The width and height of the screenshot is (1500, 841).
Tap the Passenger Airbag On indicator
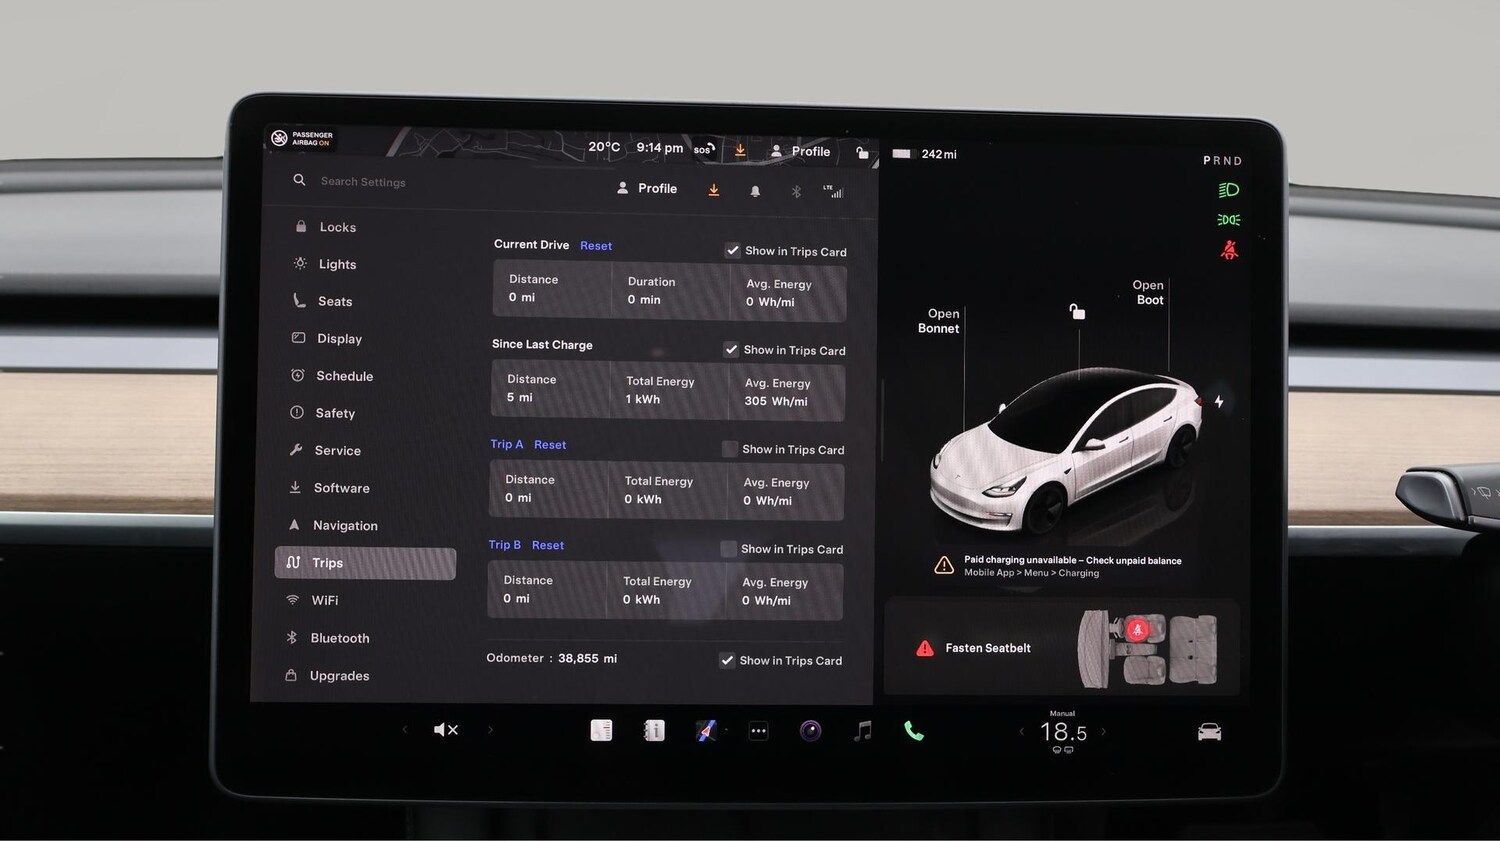point(302,138)
